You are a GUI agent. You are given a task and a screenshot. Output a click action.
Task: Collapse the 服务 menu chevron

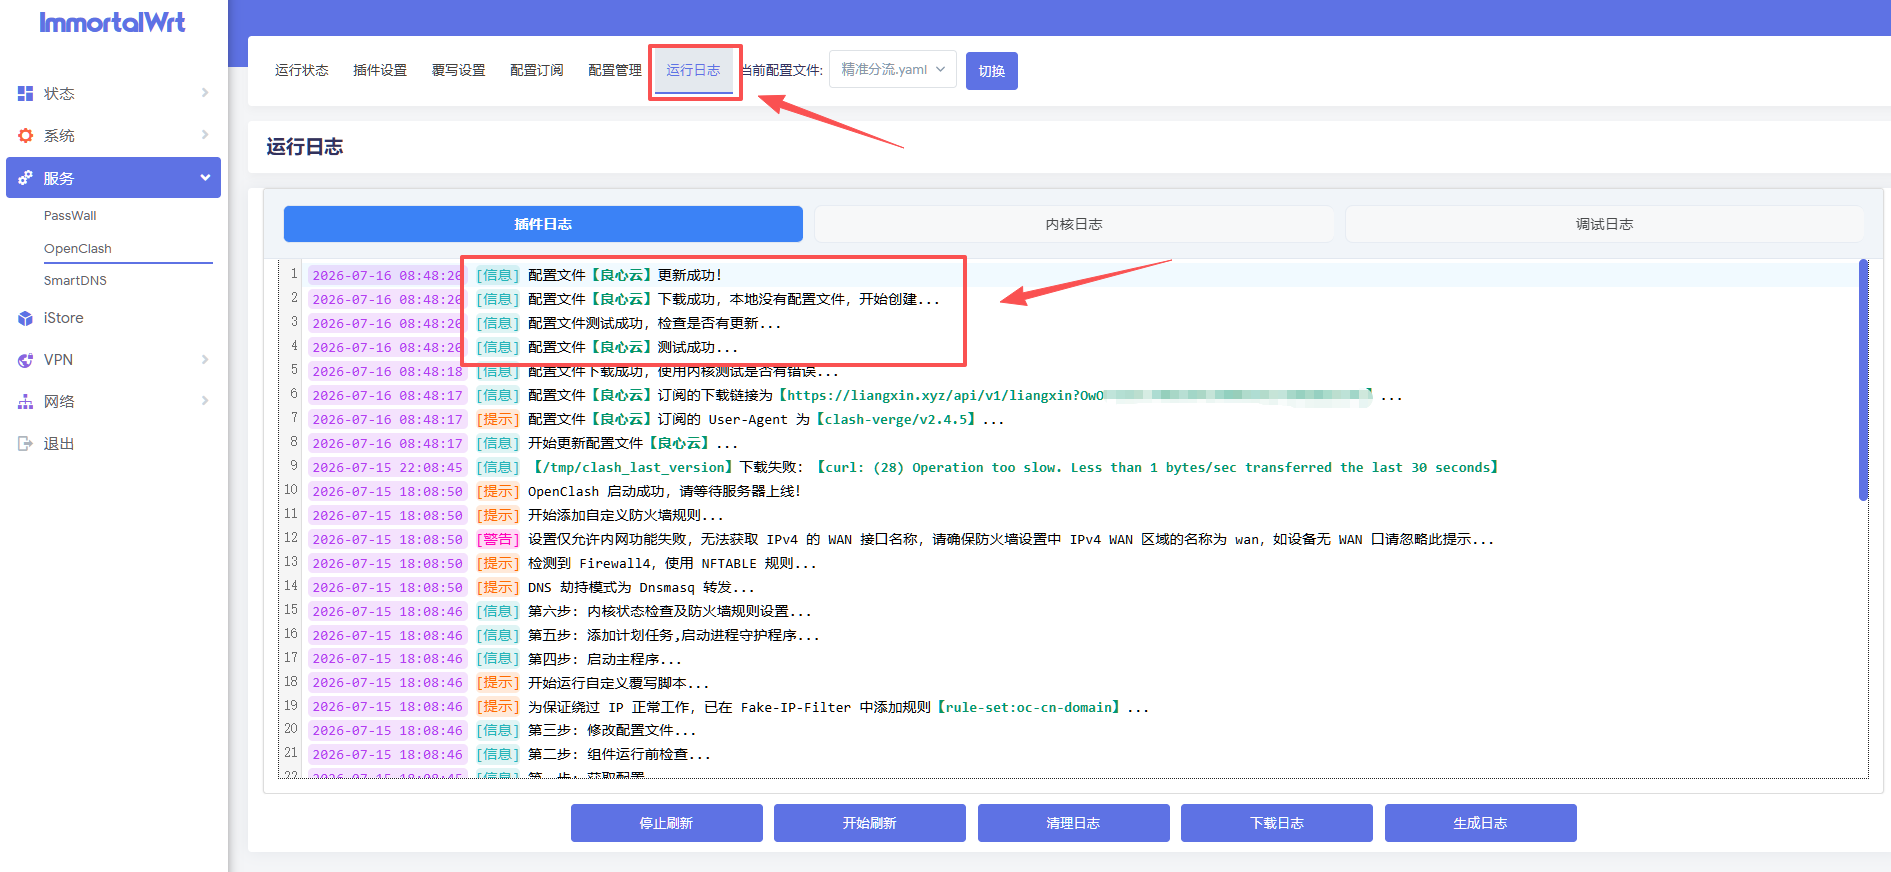[x=205, y=178]
